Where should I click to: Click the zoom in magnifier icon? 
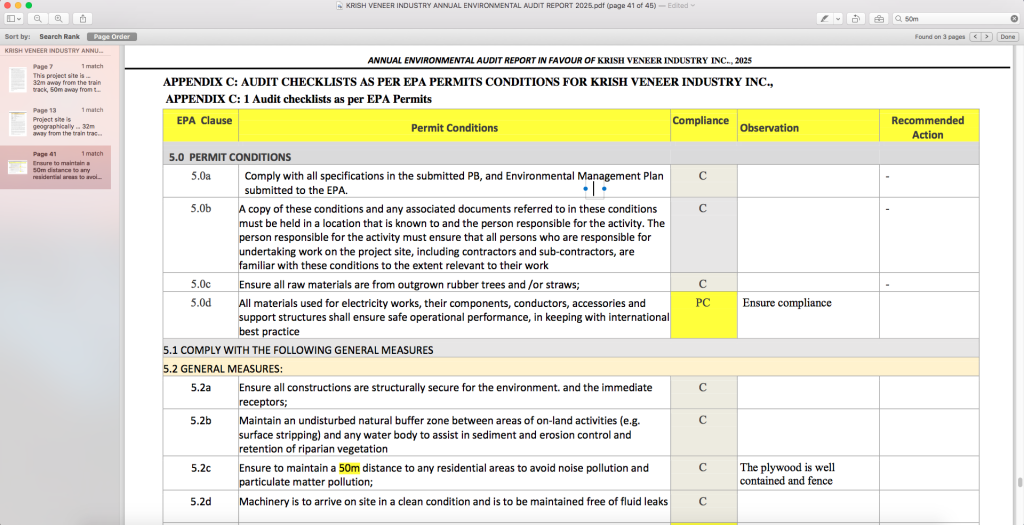click(59, 19)
